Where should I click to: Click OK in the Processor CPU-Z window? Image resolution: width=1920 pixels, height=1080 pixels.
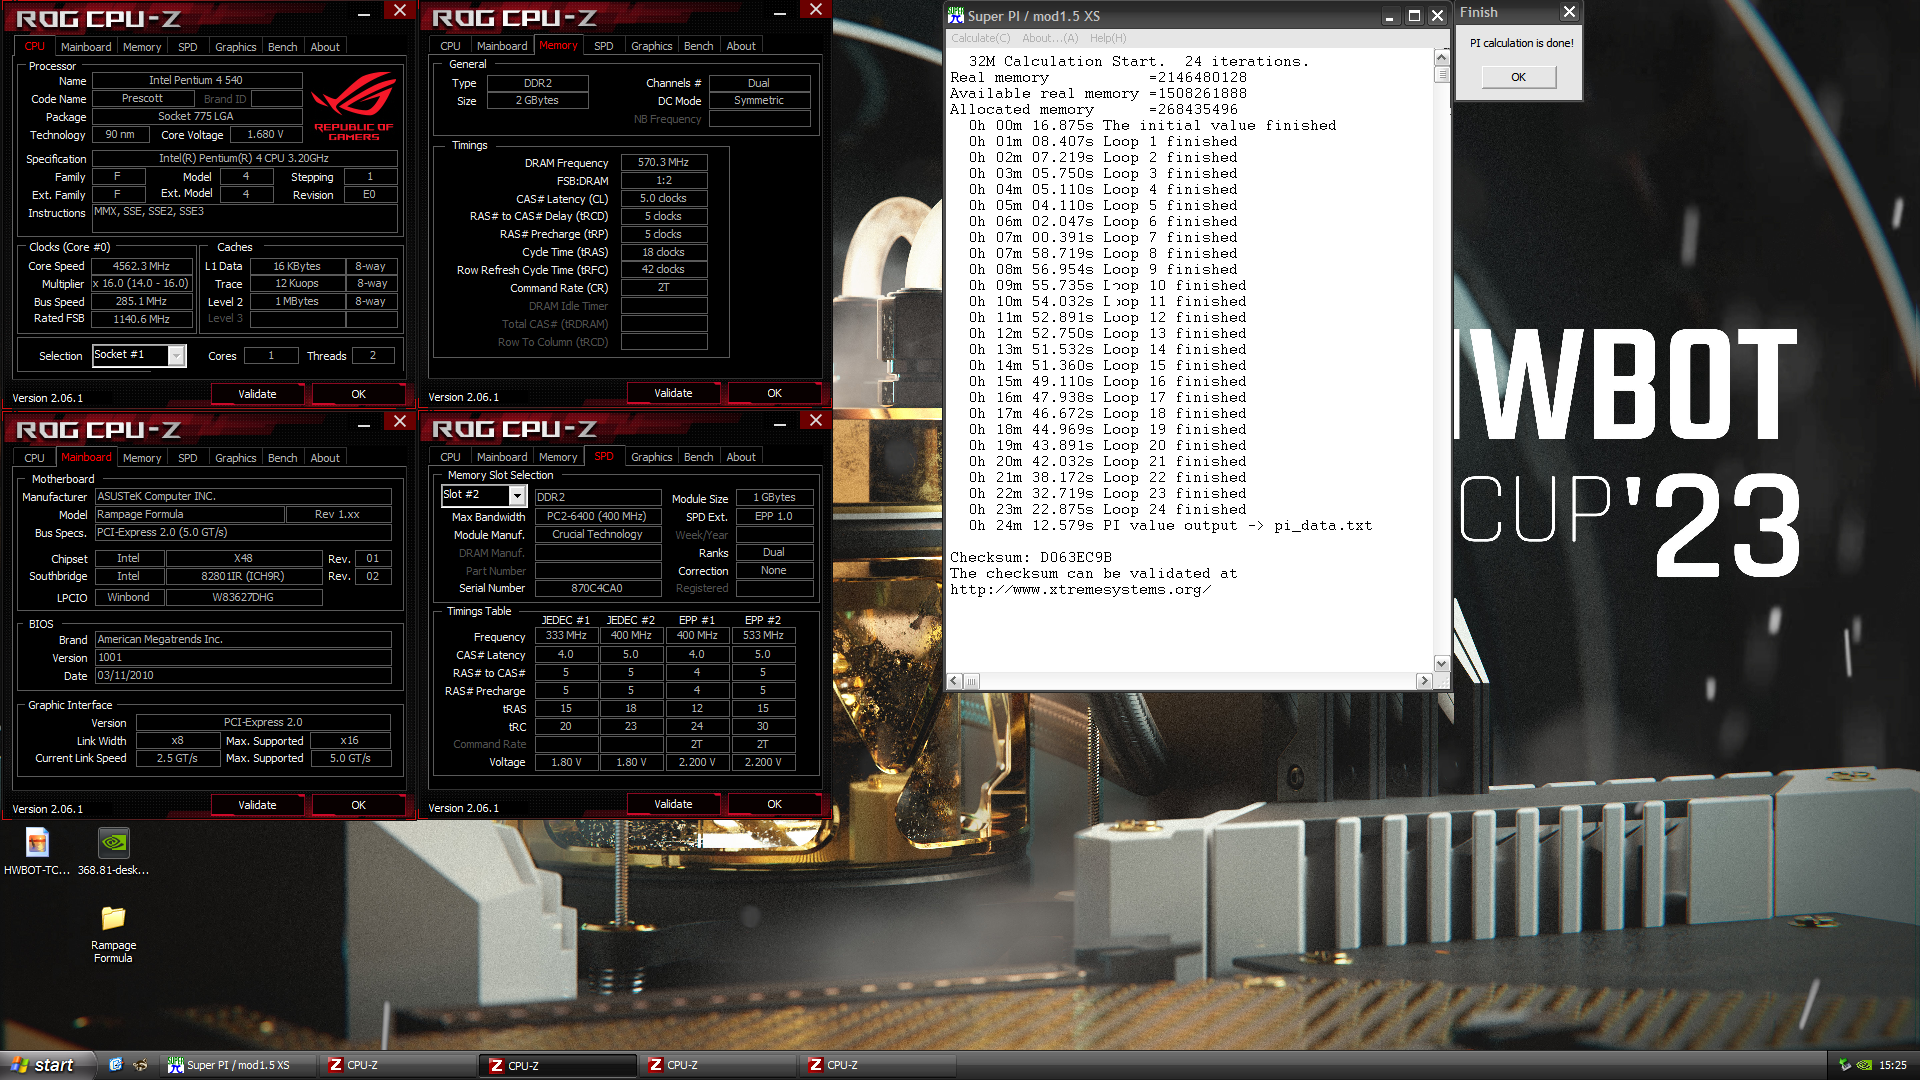(x=358, y=394)
